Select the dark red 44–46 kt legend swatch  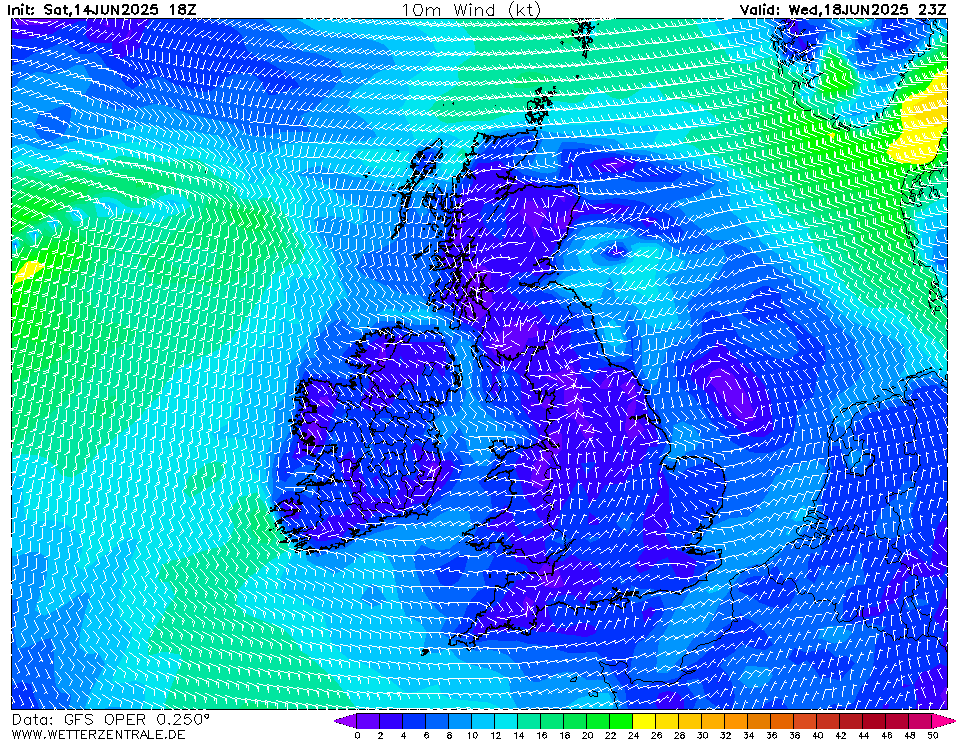(875, 721)
